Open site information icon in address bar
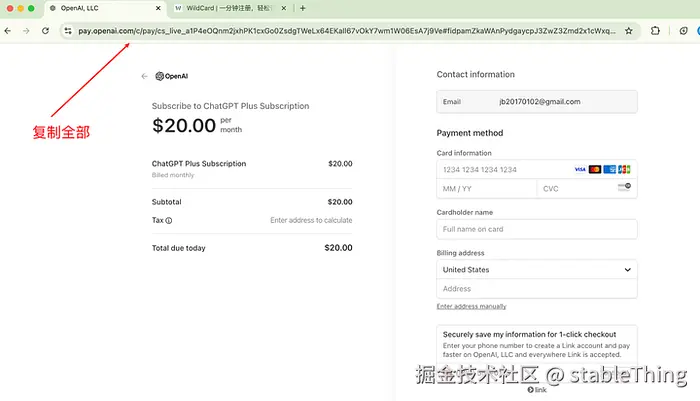 click(x=68, y=31)
